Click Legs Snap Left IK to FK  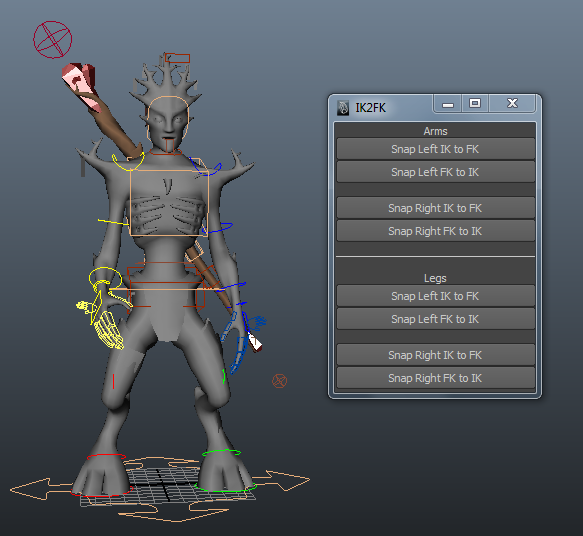pyautogui.click(x=435, y=296)
